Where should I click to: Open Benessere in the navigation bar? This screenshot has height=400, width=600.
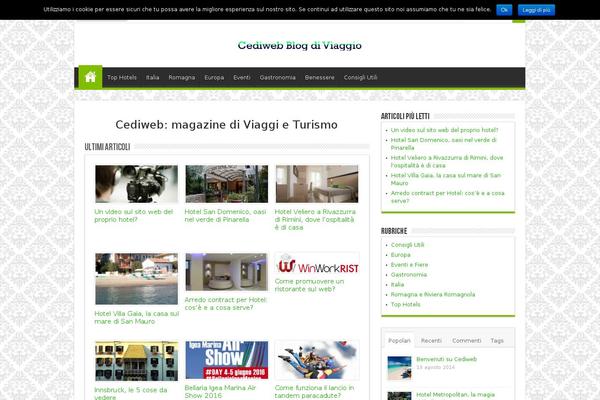320,77
